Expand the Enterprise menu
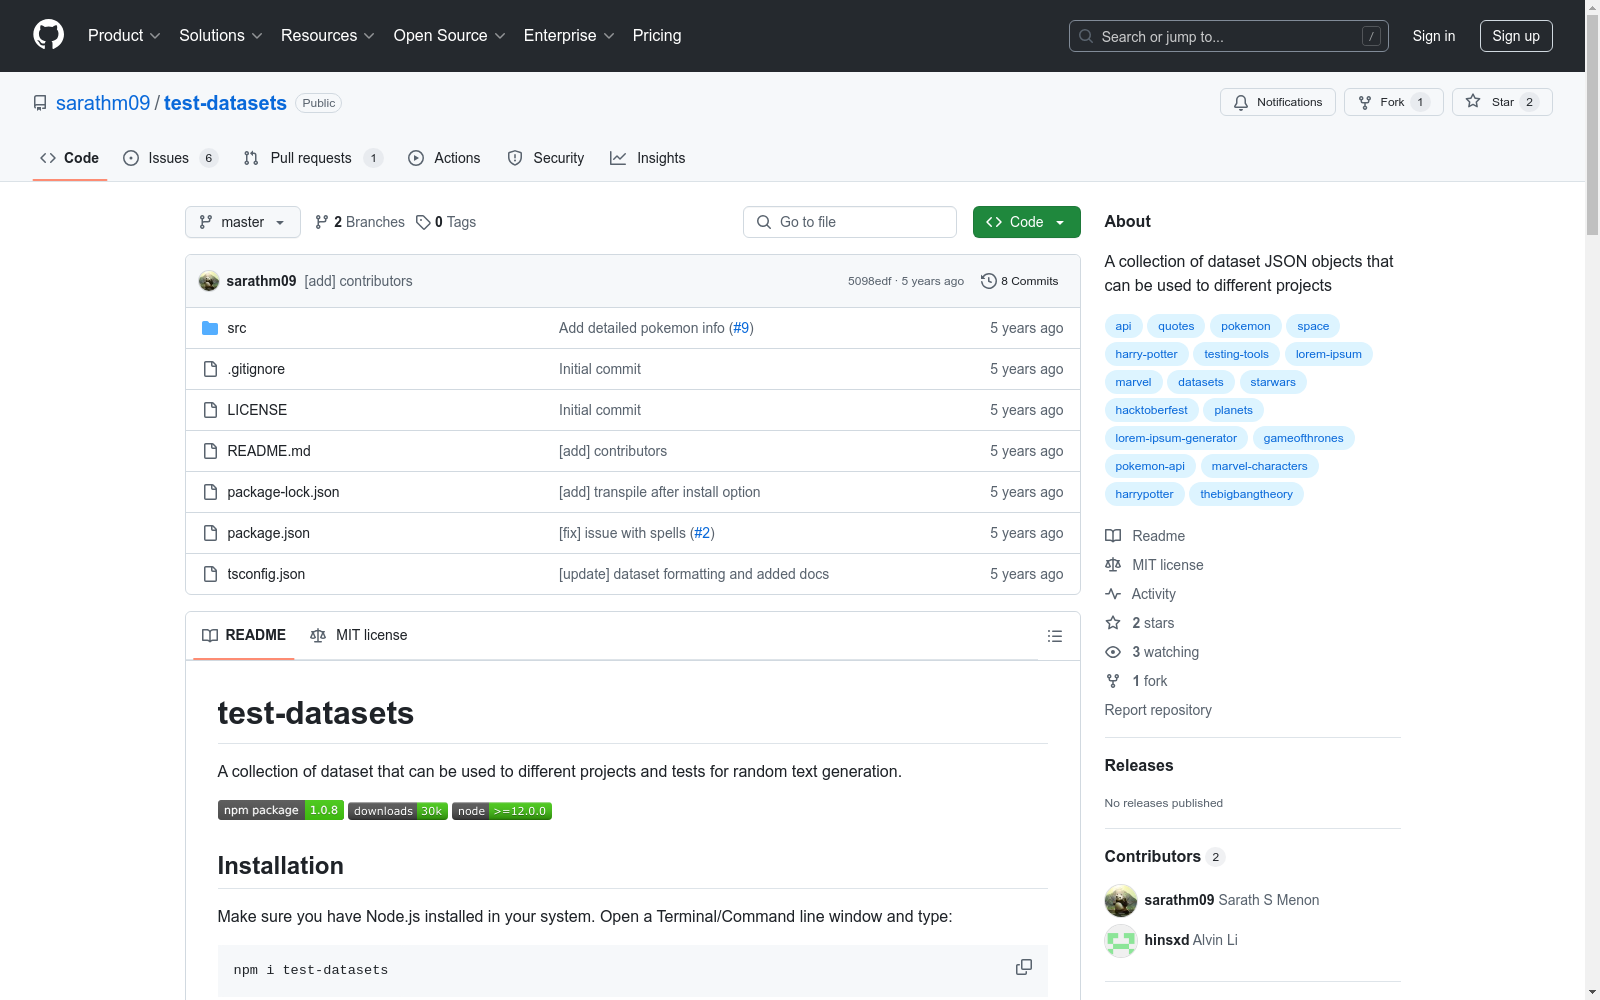Image resolution: width=1600 pixels, height=1000 pixels. click(x=569, y=36)
